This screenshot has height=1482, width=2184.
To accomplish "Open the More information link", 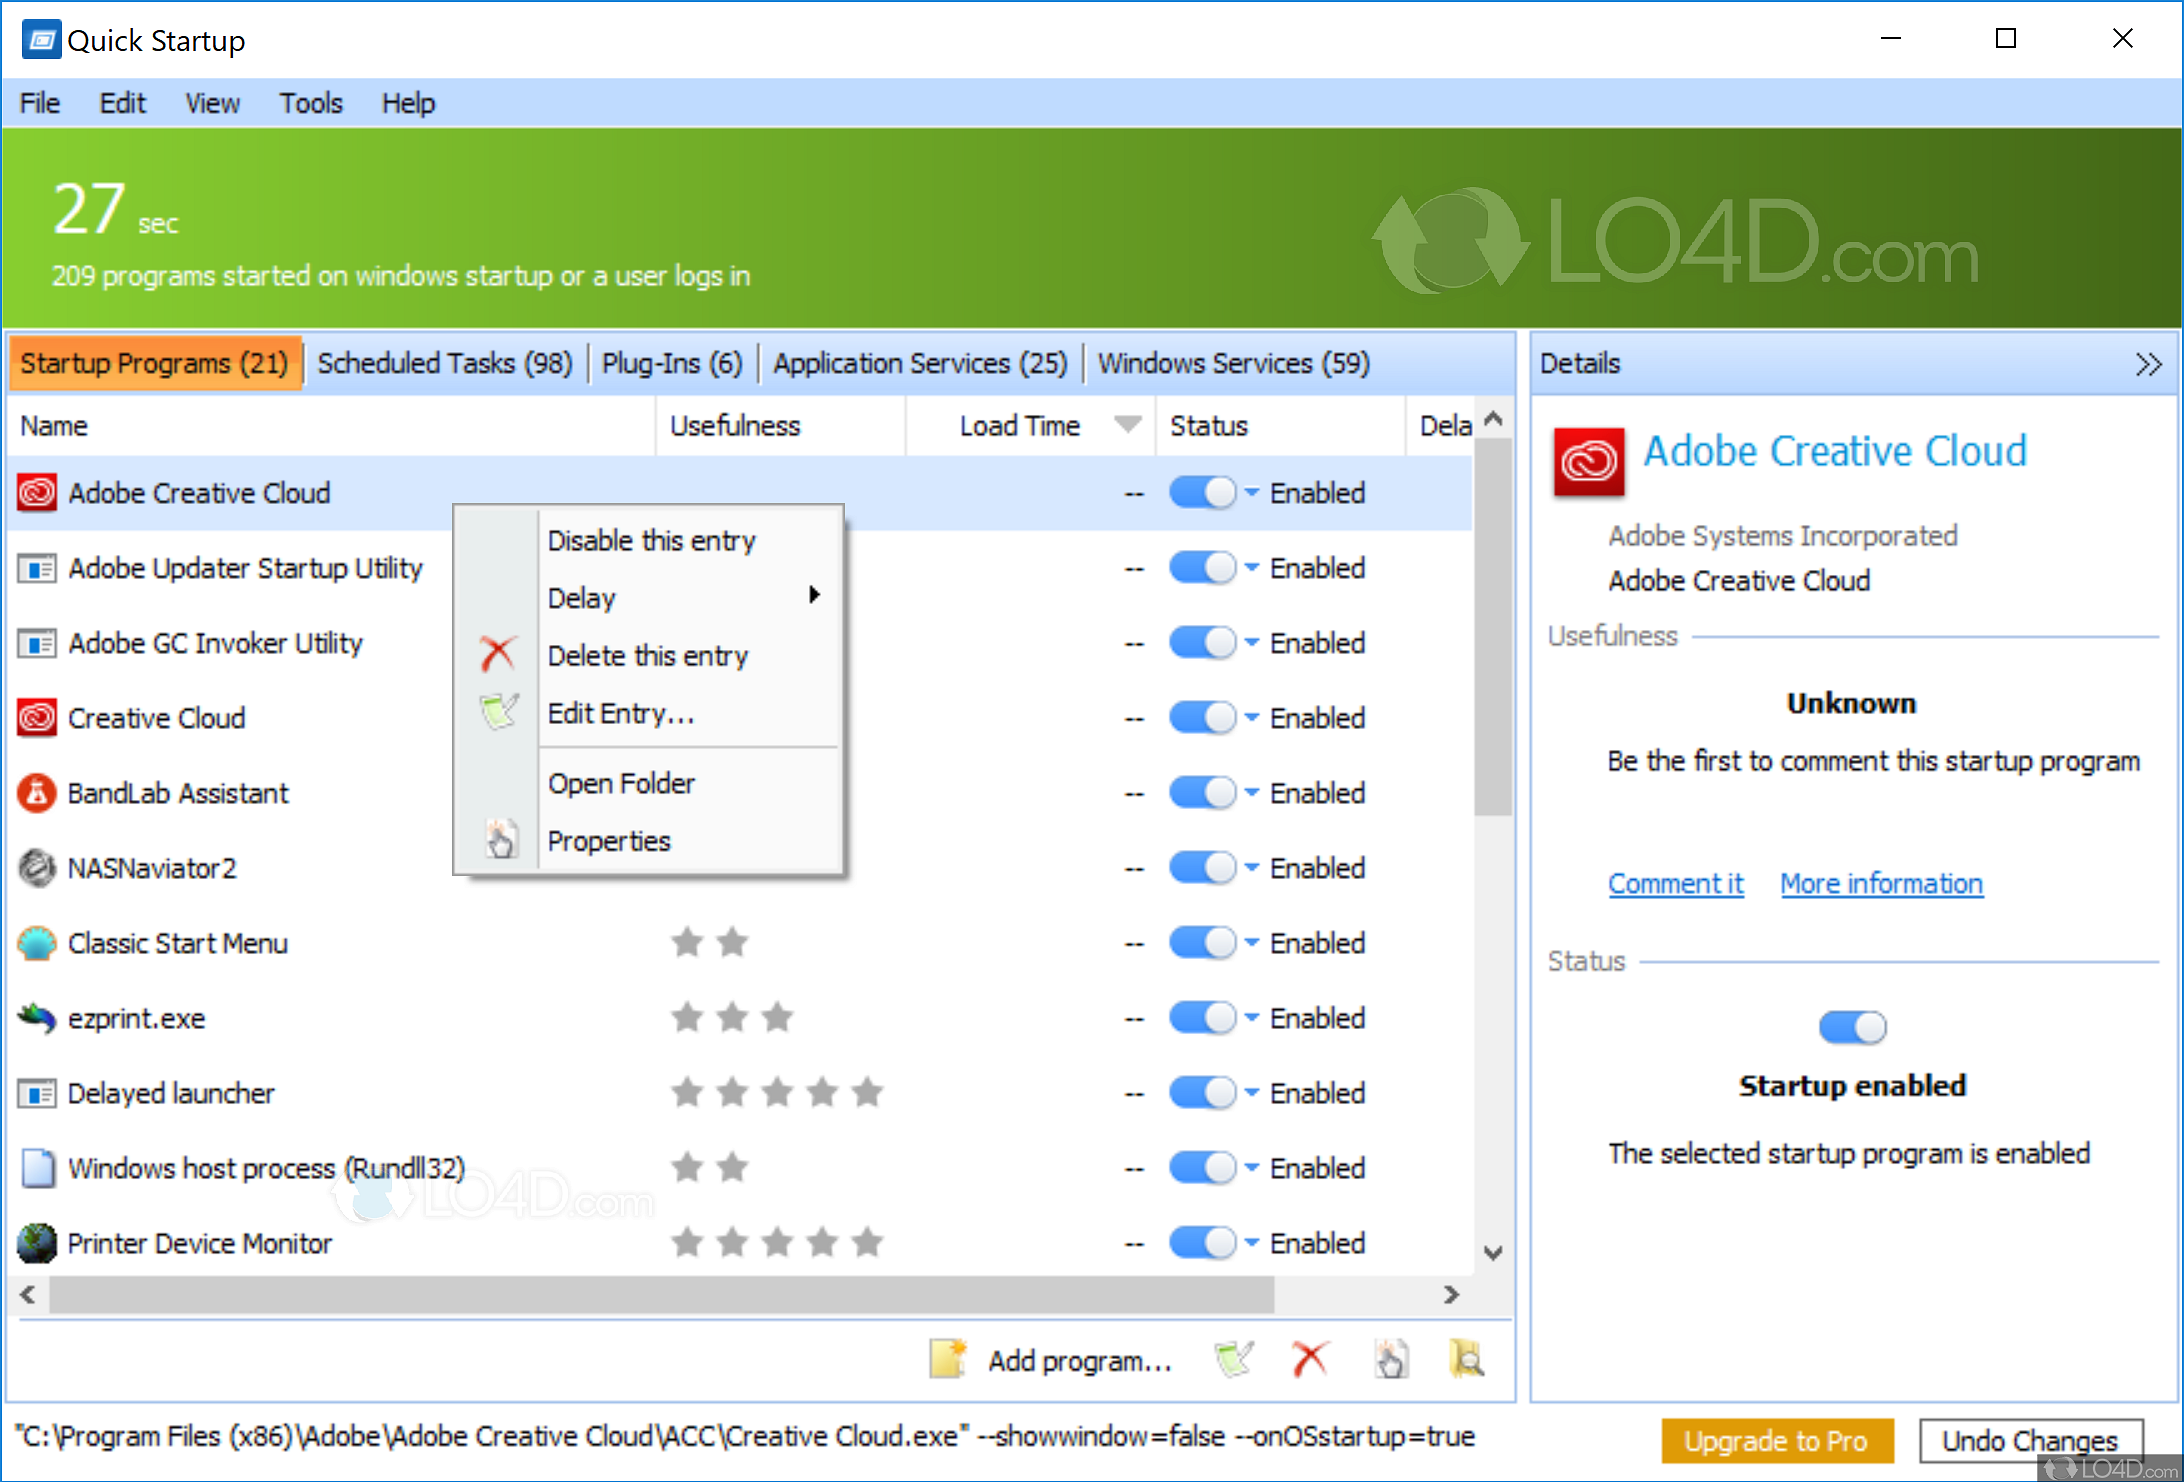I will click(x=1881, y=884).
